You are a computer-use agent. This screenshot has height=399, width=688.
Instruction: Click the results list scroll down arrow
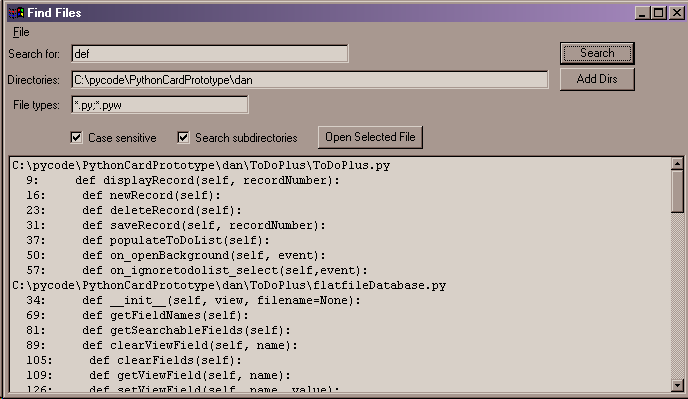(x=677, y=385)
